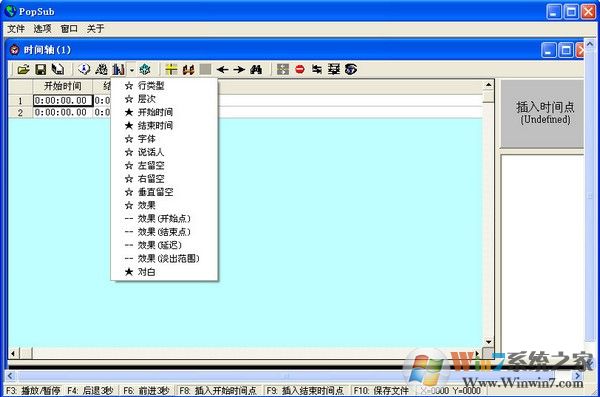Click the floppy disk save icon
Screen dimensions: 600x397
(41, 69)
